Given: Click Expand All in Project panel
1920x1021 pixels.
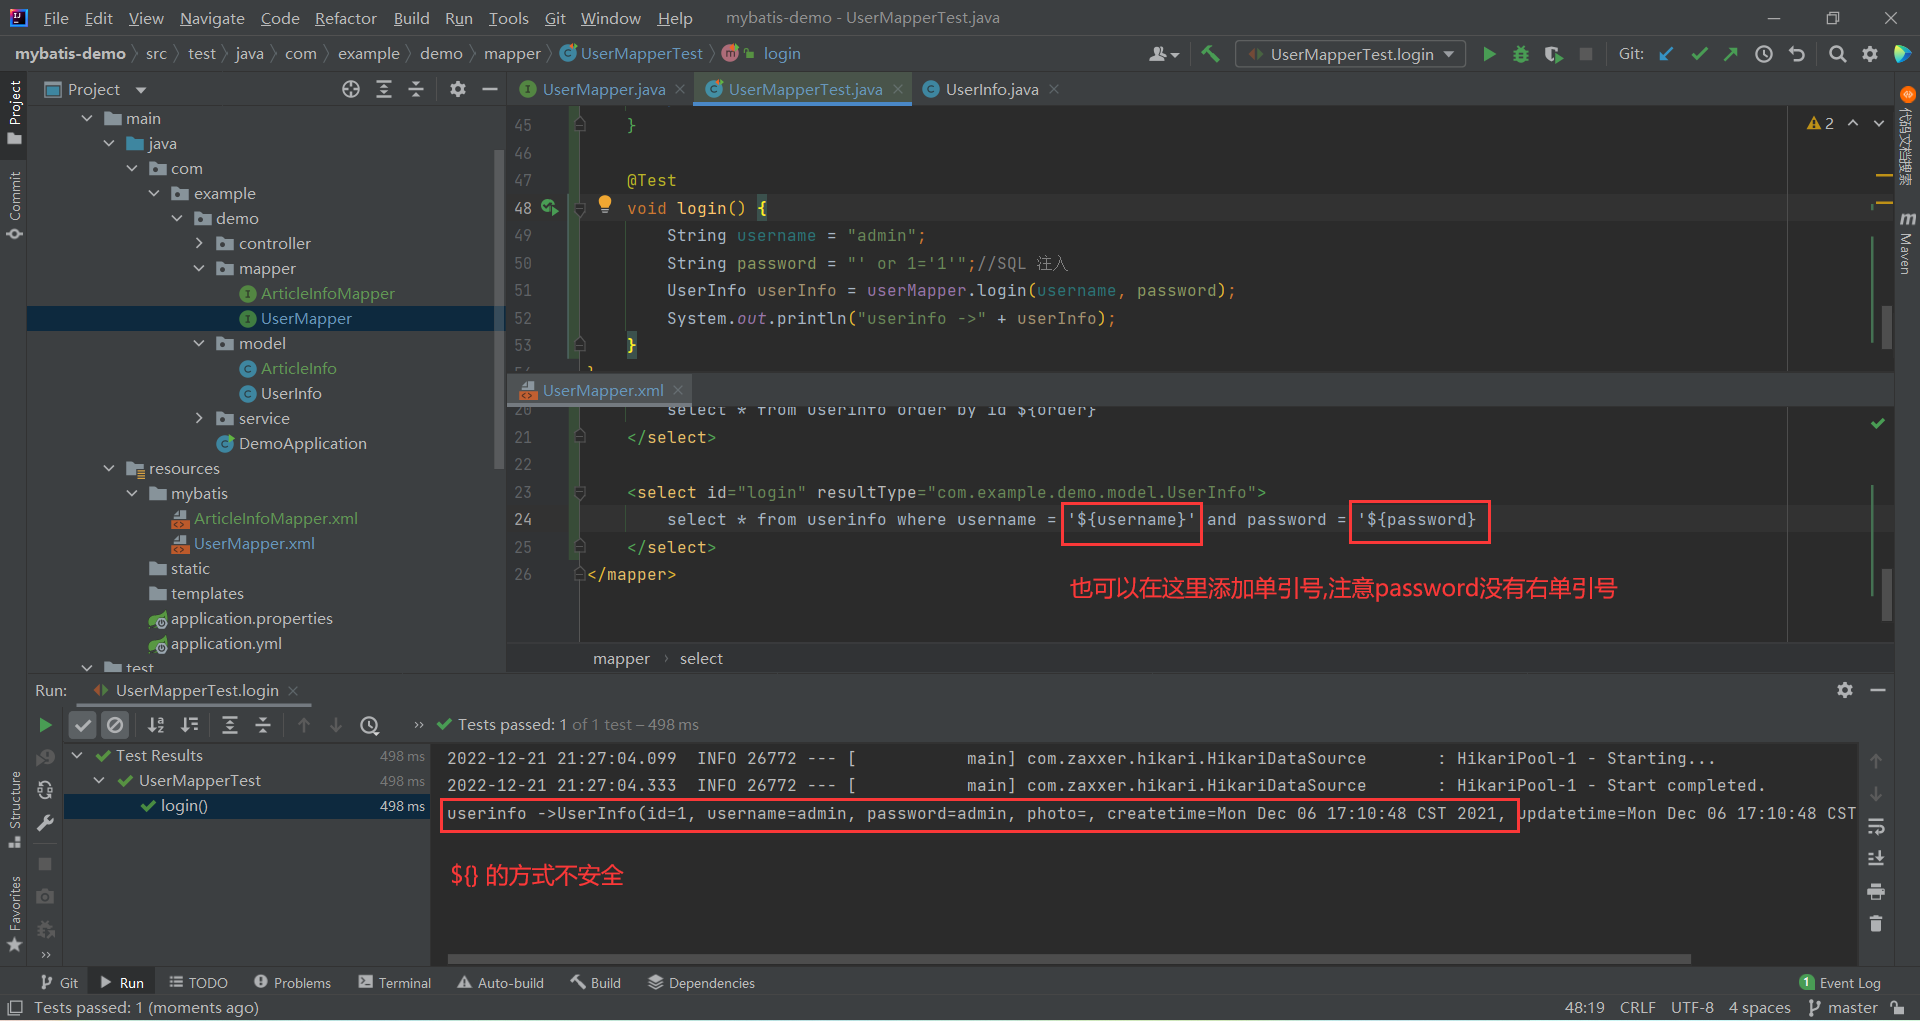Looking at the screenshot, I should pyautogui.click(x=384, y=90).
